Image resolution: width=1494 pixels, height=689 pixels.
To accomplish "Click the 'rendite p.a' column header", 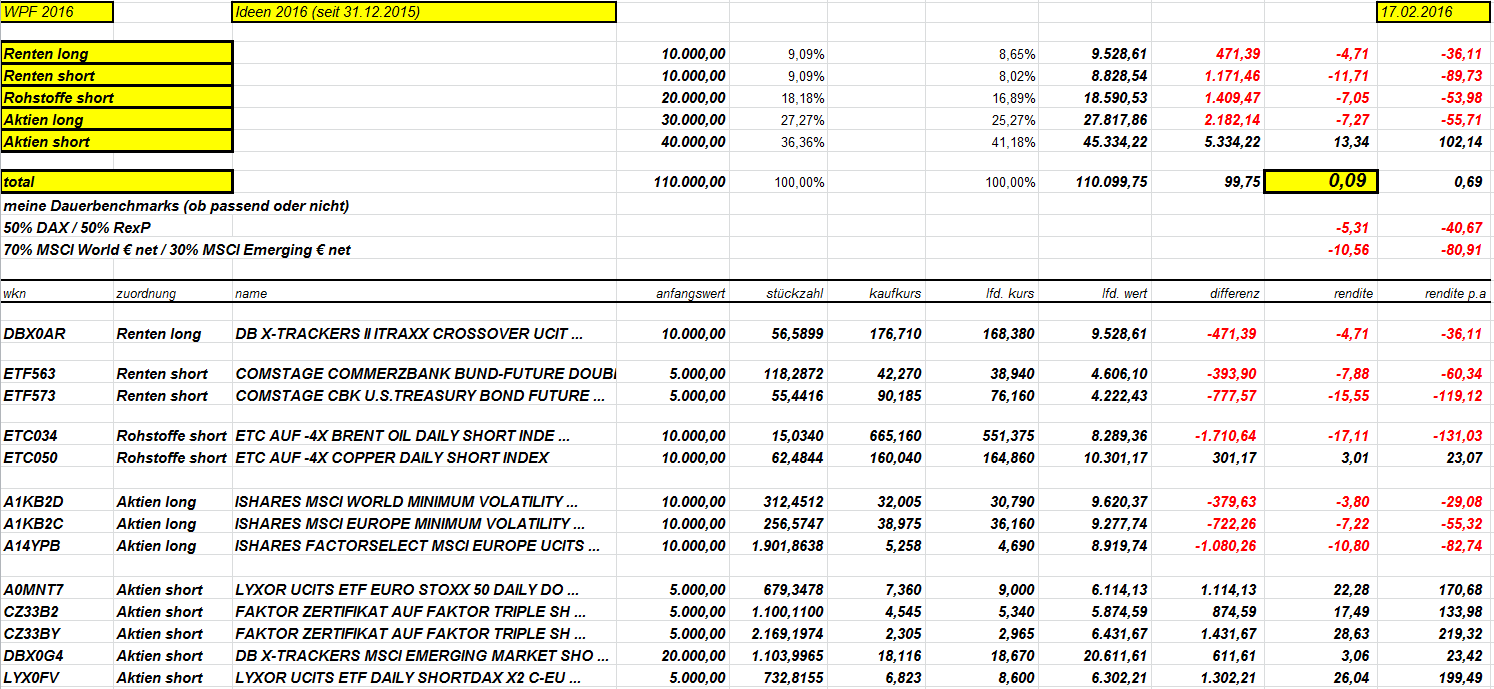I will 1454,294.
